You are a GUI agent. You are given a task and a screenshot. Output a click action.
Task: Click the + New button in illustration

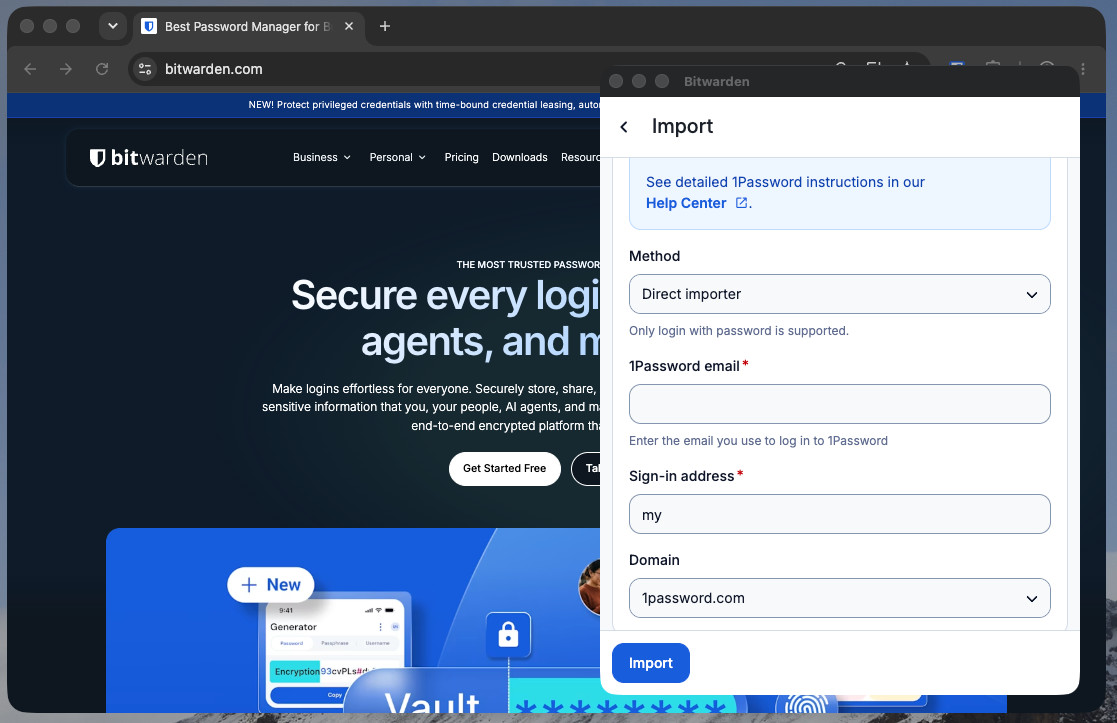tap(271, 585)
